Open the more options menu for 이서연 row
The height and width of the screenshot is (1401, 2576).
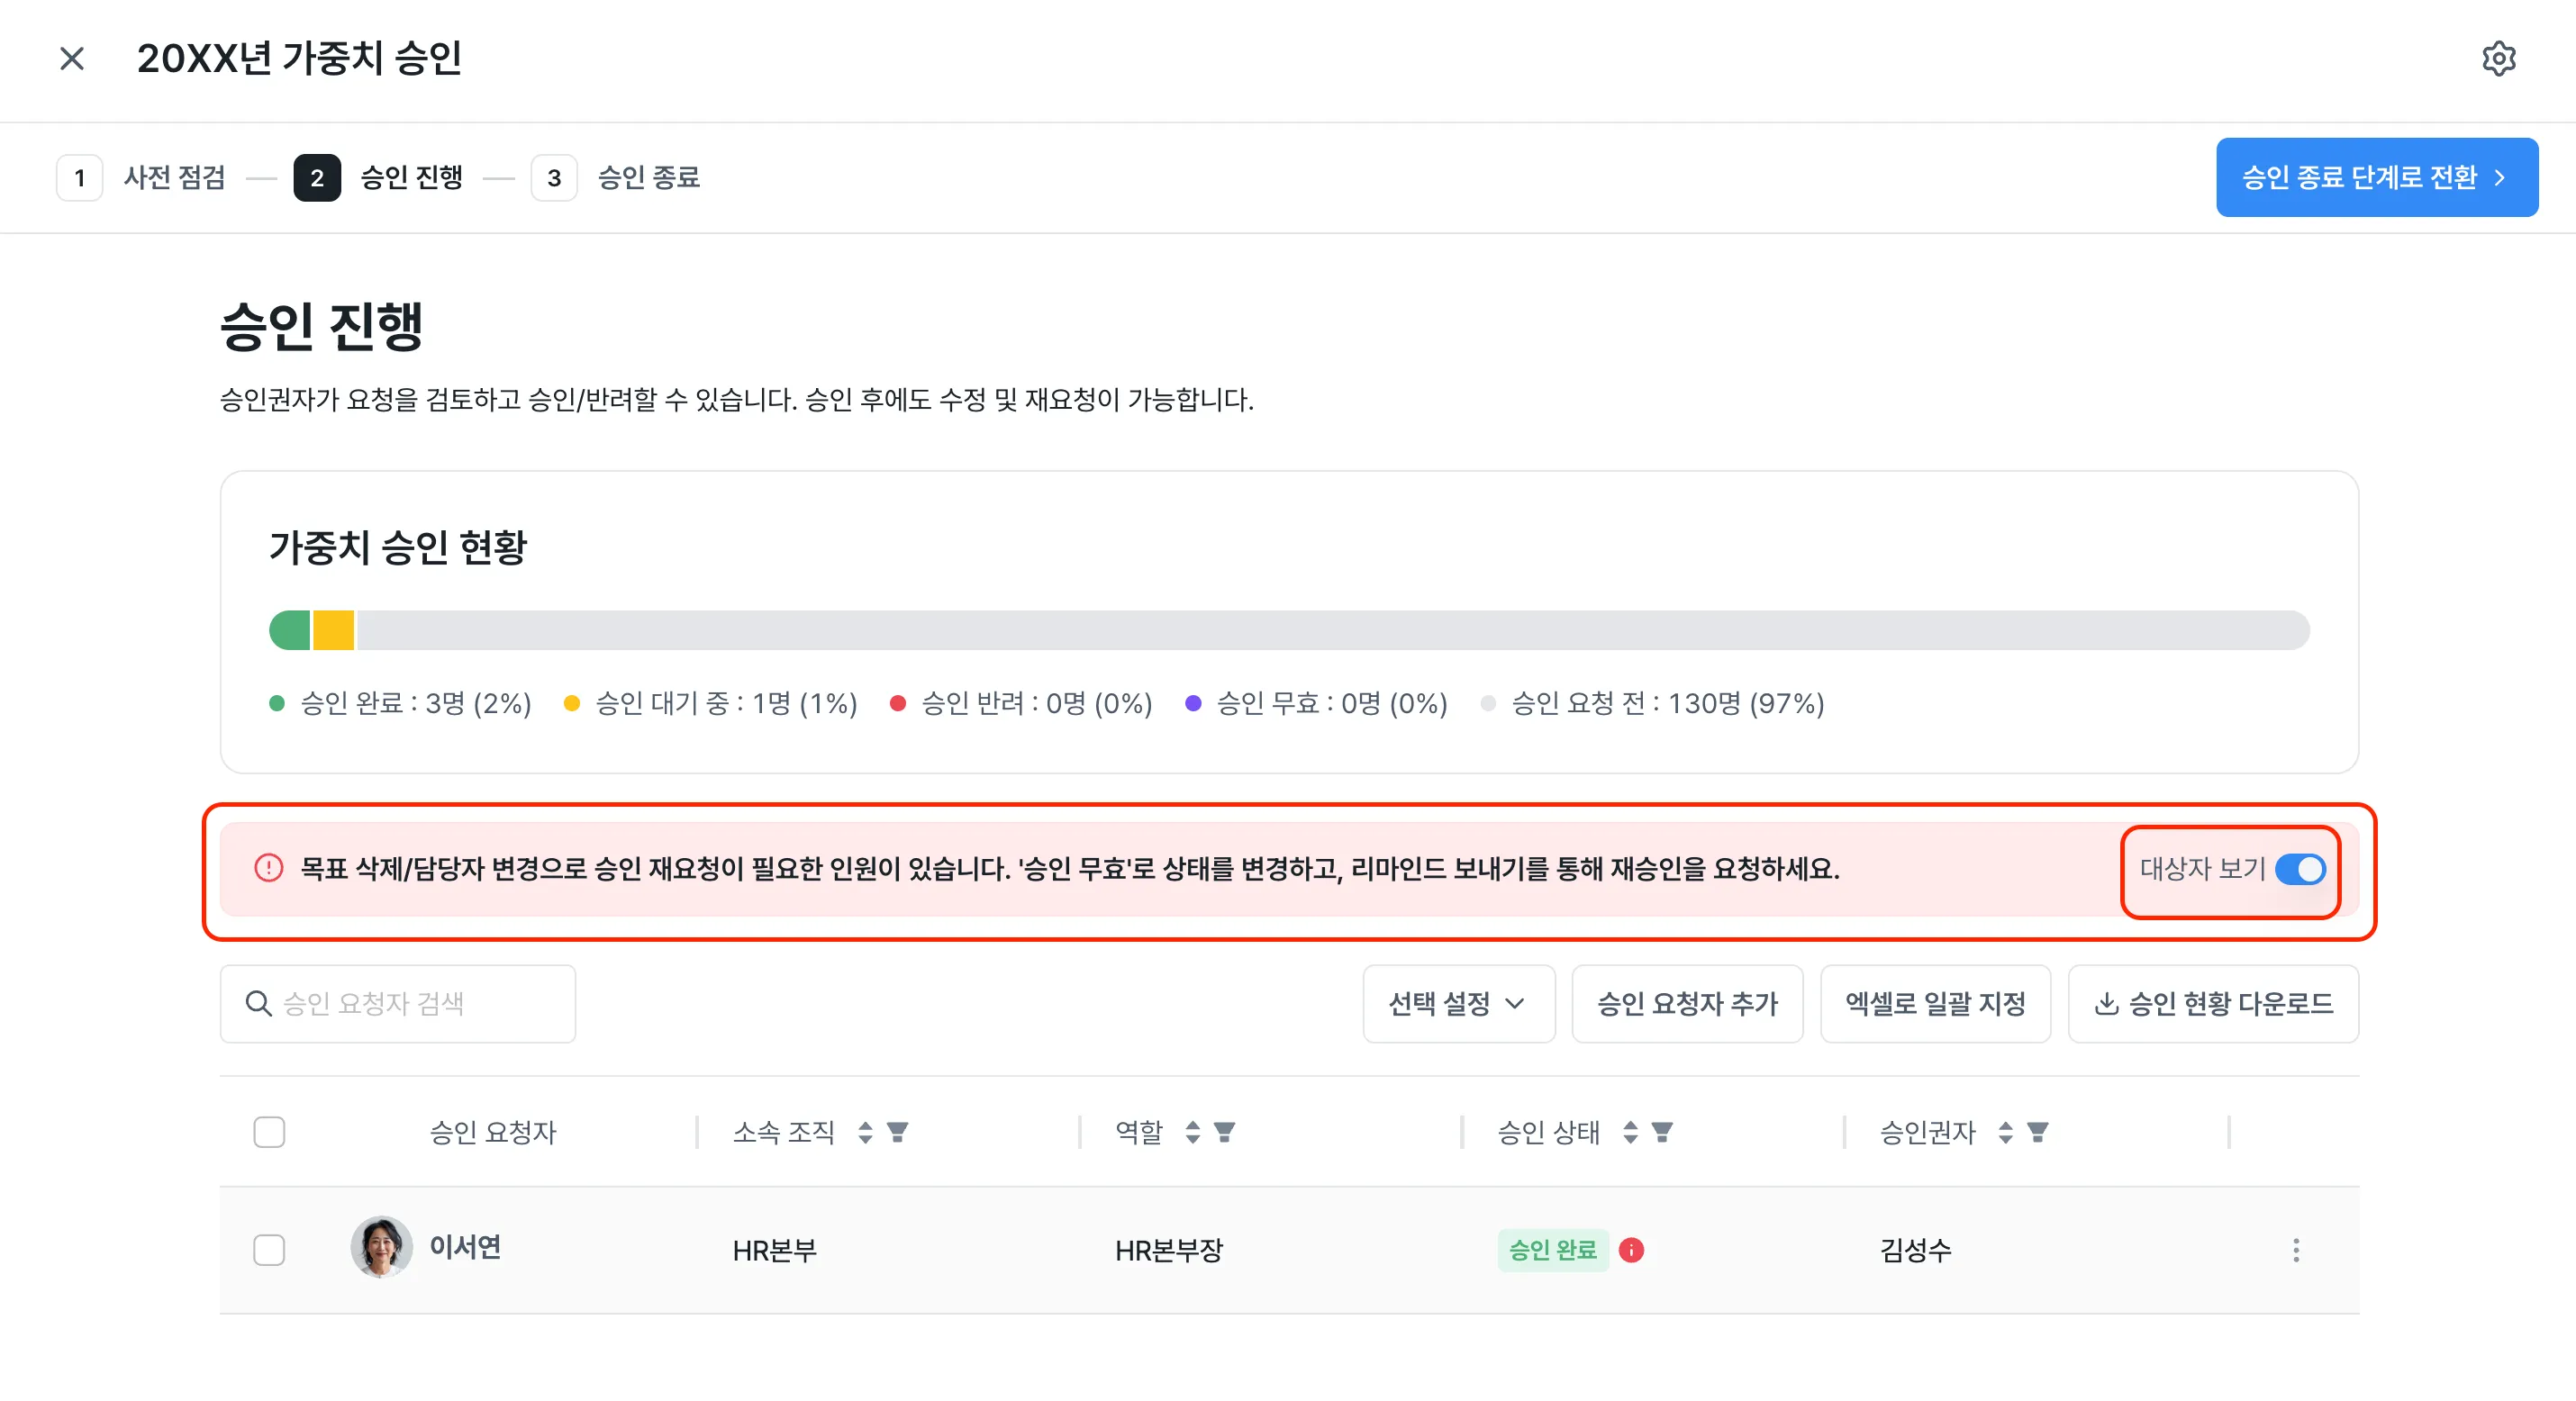(2296, 1250)
